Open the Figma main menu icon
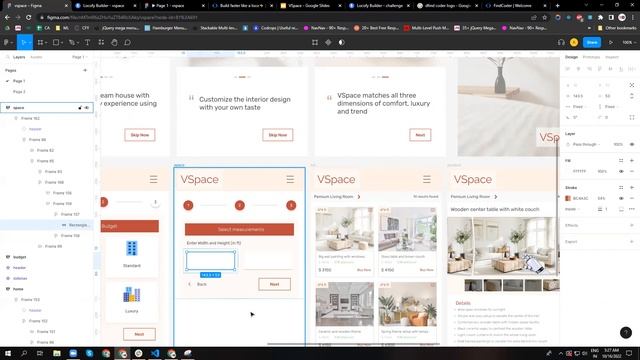640x360 pixels. (x=7, y=42)
